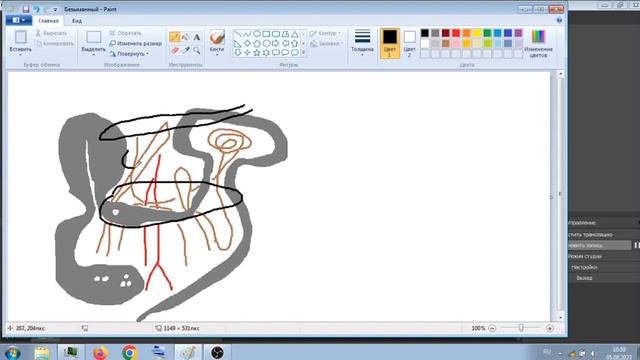Open Windows Explorer folder in the taskbar
The image size is (640, 360).
pyautogui.click(x=42, y=352)
